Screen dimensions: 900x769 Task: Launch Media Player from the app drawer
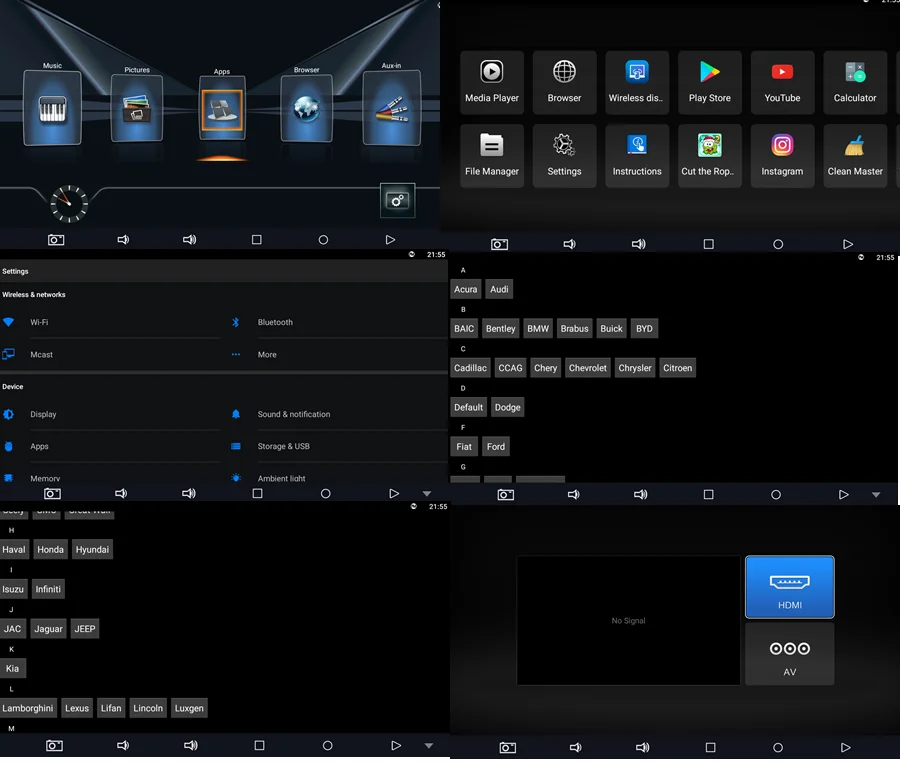point(492,82)
